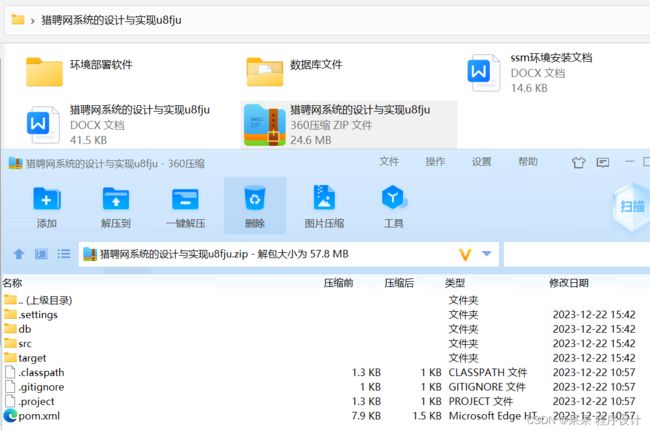Expand the archive path dropdown arrow
This screenshot has height=431, width=650.
tap(487, 253)
